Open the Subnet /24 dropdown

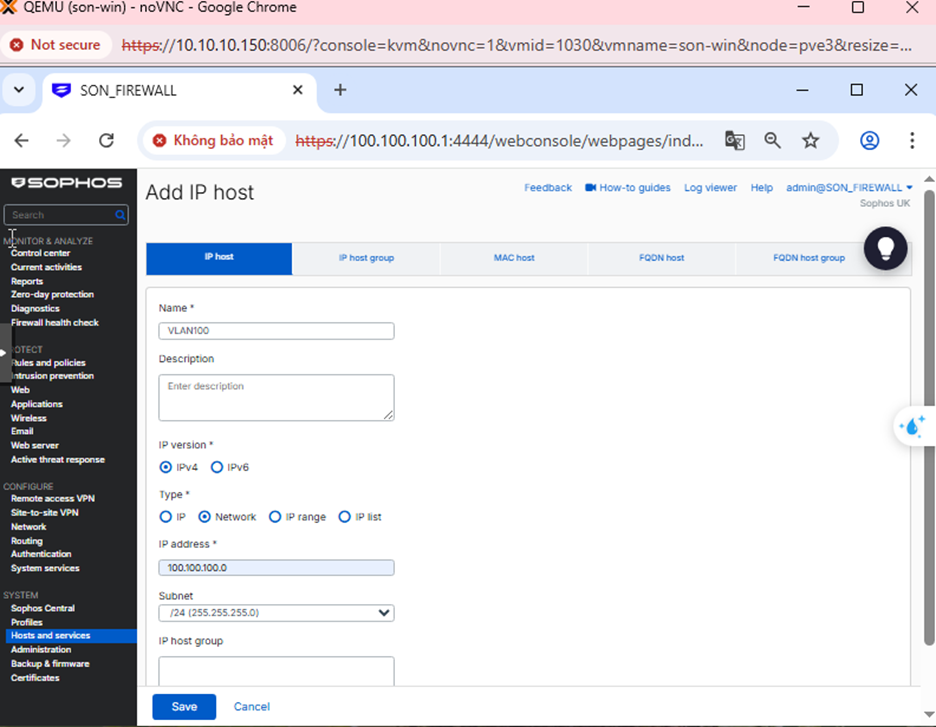(x=276, y=613)
